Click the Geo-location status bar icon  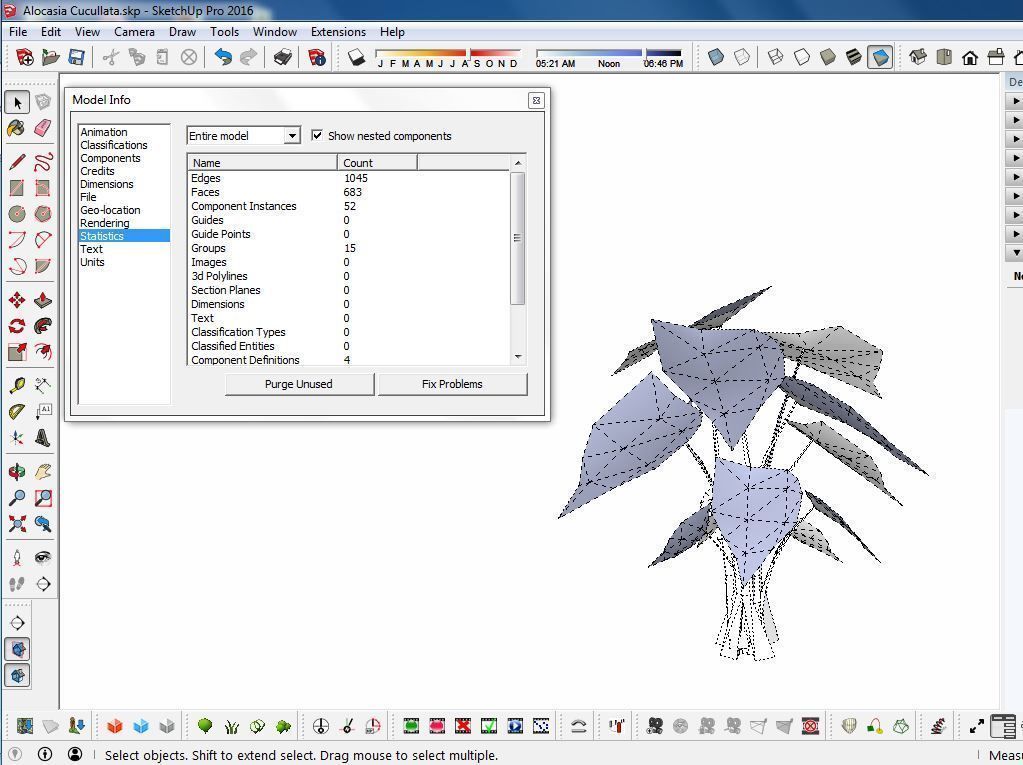coord(14,754)
